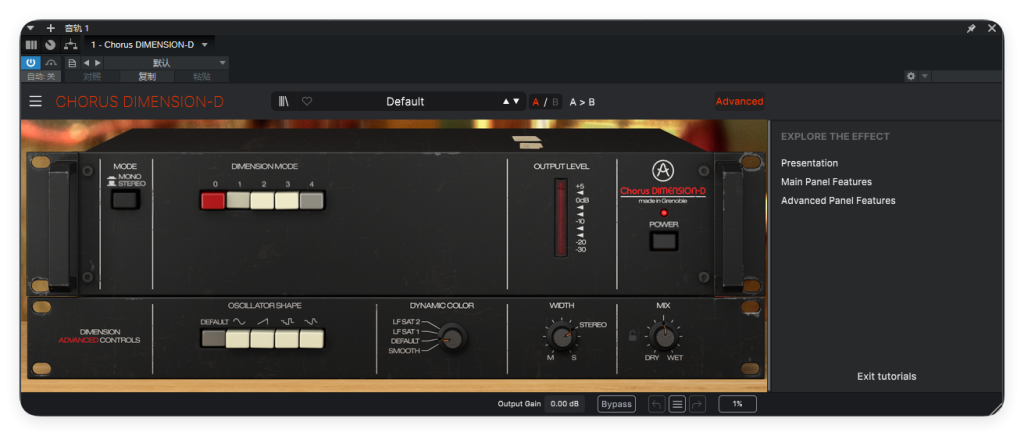Open the 默认 preset dropdown
Screen dimensions: 1024x436
pyautogui.click(x=167, y=63)
